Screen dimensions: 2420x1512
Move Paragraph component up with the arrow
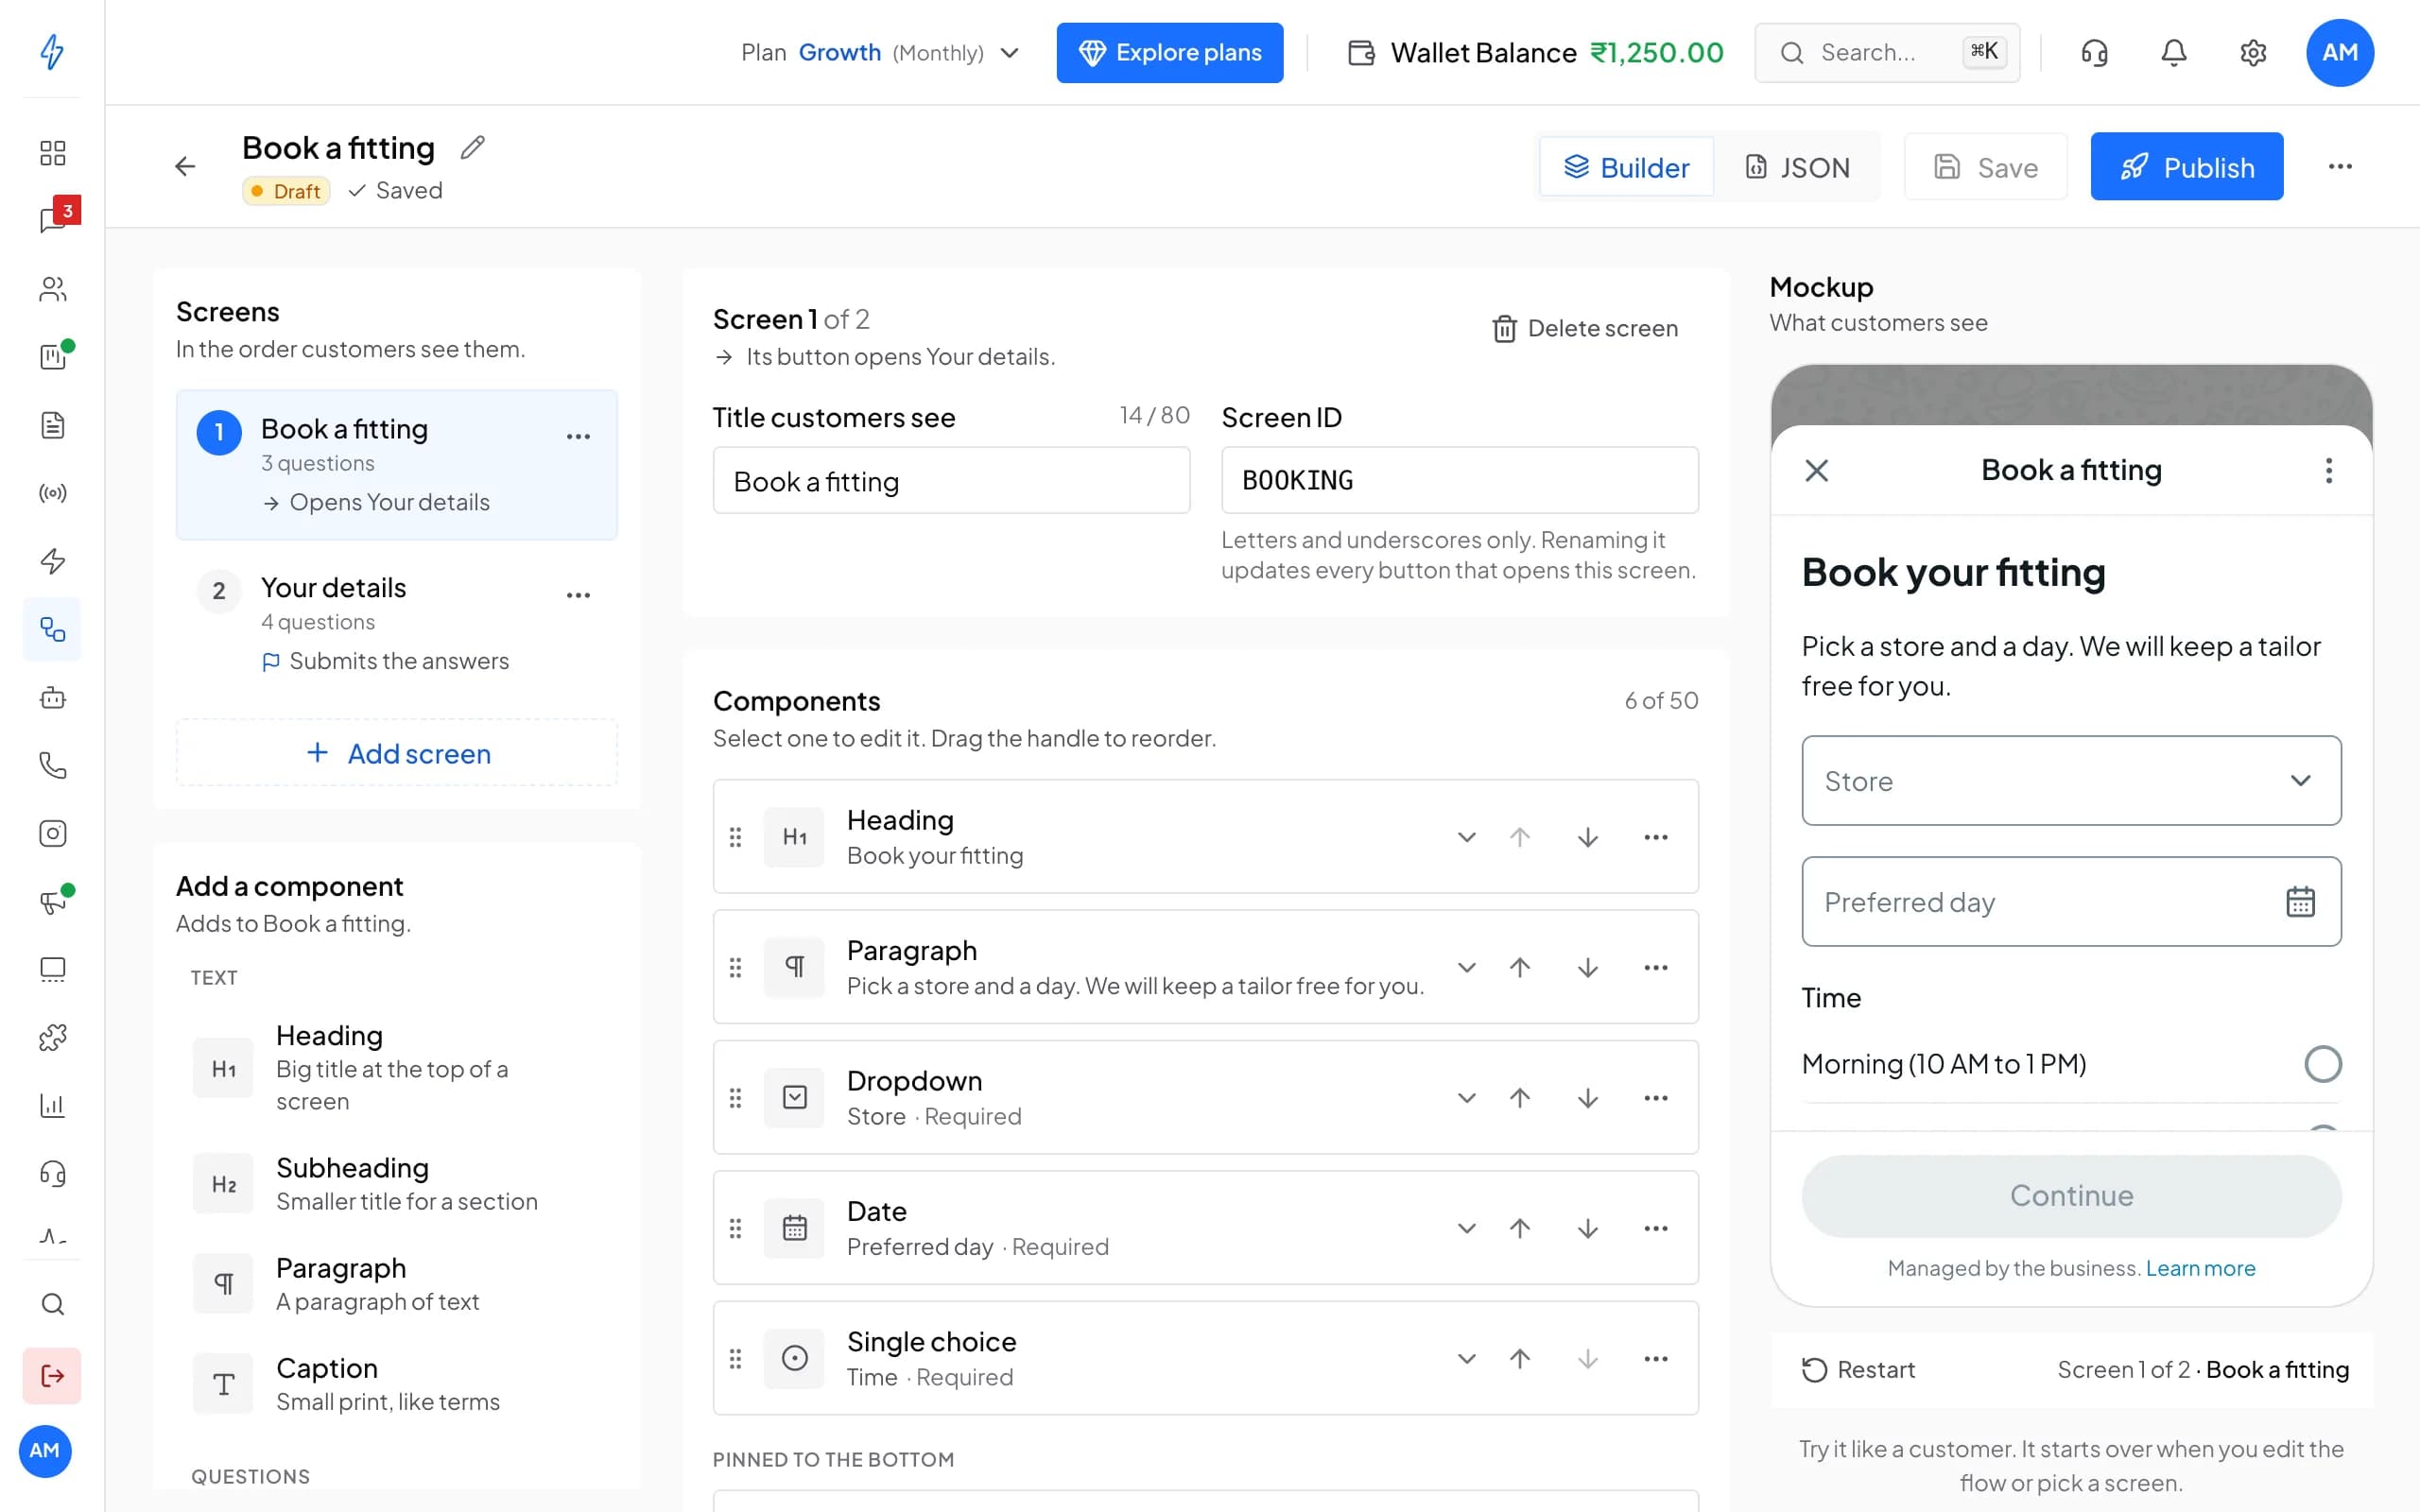pyautogui.click(x=1520, y=967)
